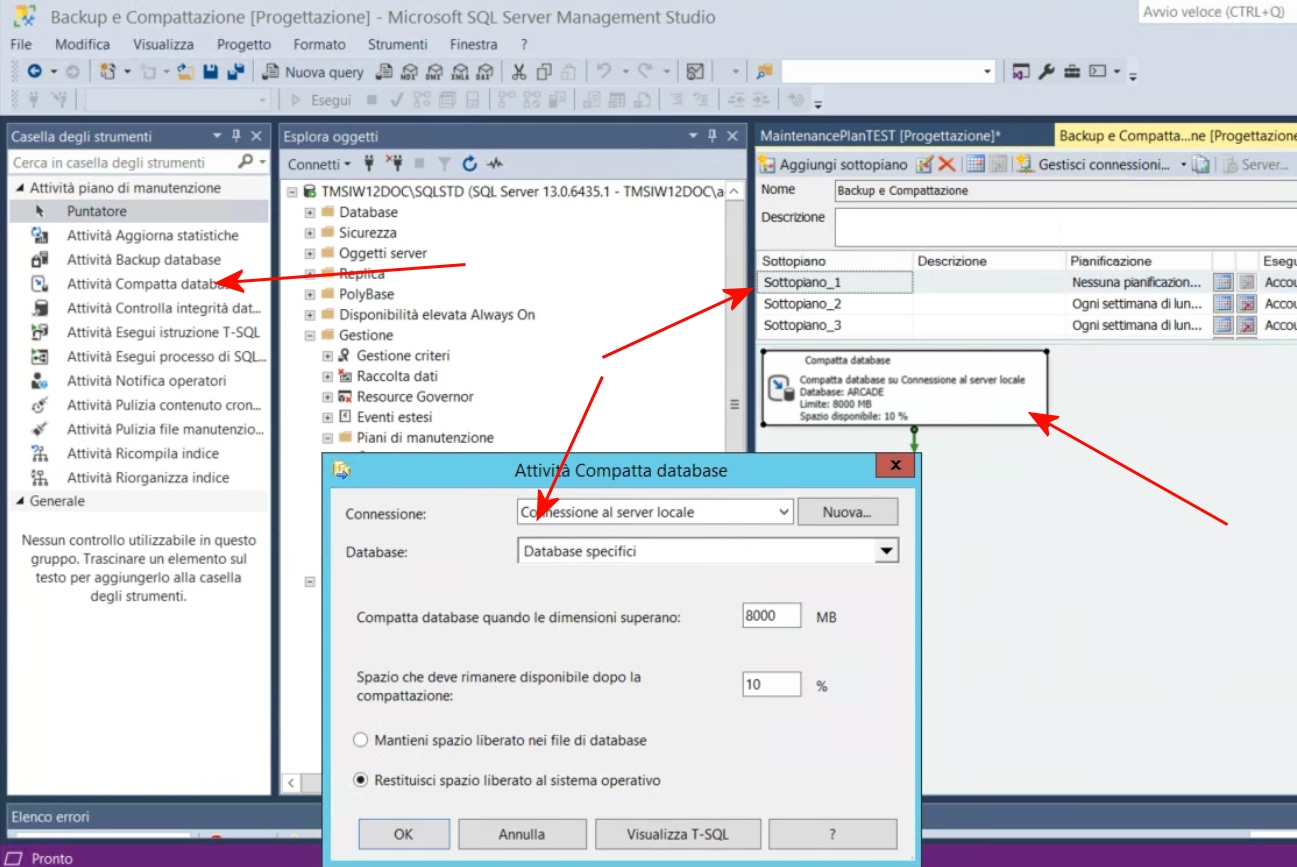Screen dimensions: 1297x867
Task: Open the Connetti dropdown in Esplora oggetti
Action: point(319,164)
